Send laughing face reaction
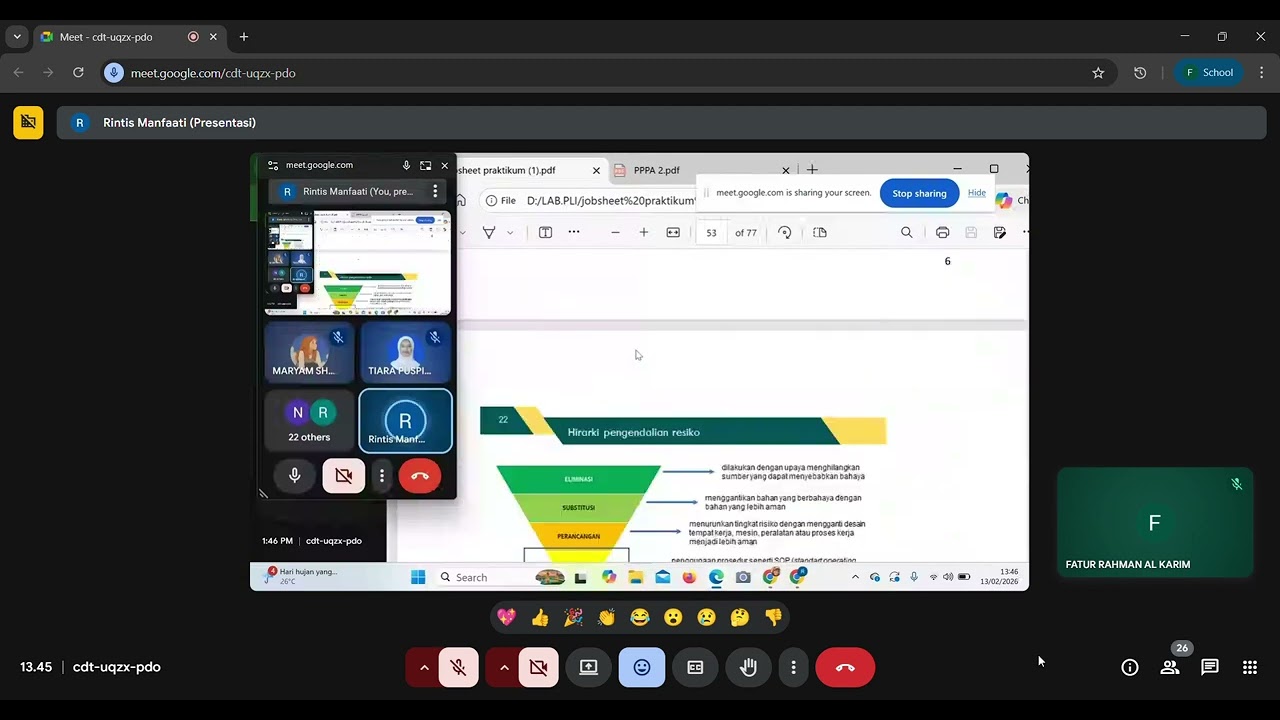The width and height of the screenshot is (1280, 720). [x=640, y=617]
